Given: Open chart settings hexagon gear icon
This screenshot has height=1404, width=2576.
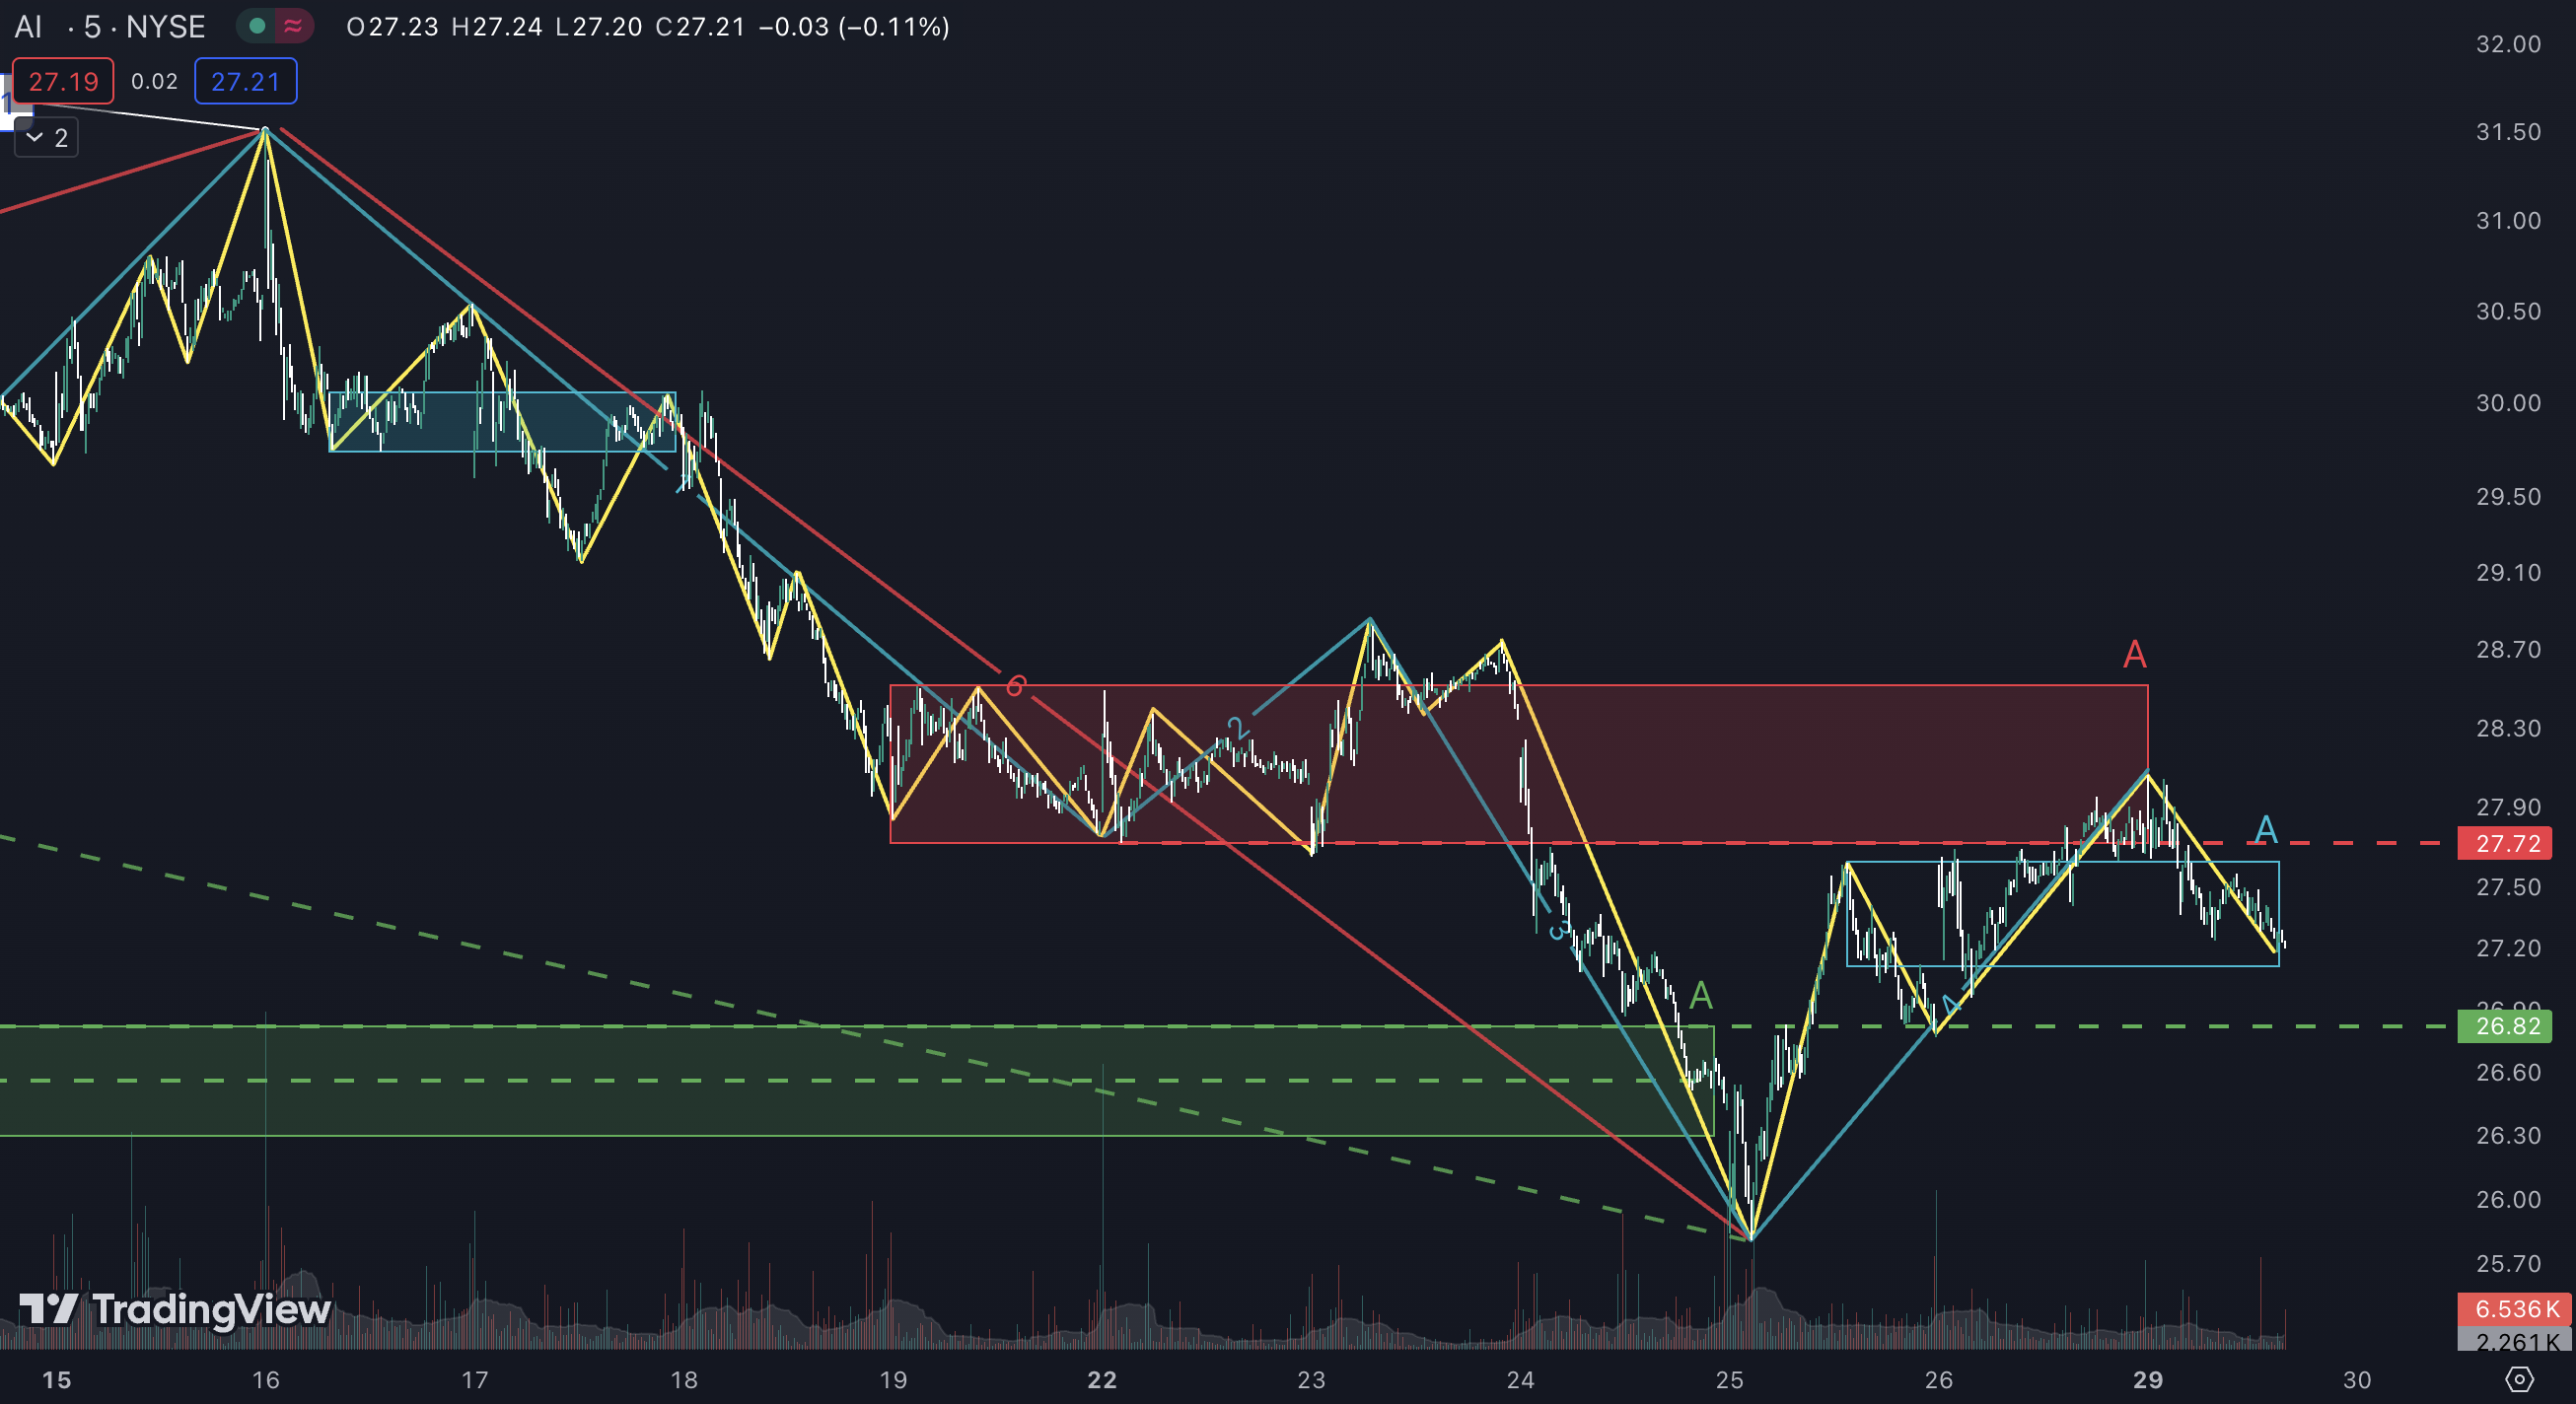Looking at the screenshot, I should point(2519,1380).
